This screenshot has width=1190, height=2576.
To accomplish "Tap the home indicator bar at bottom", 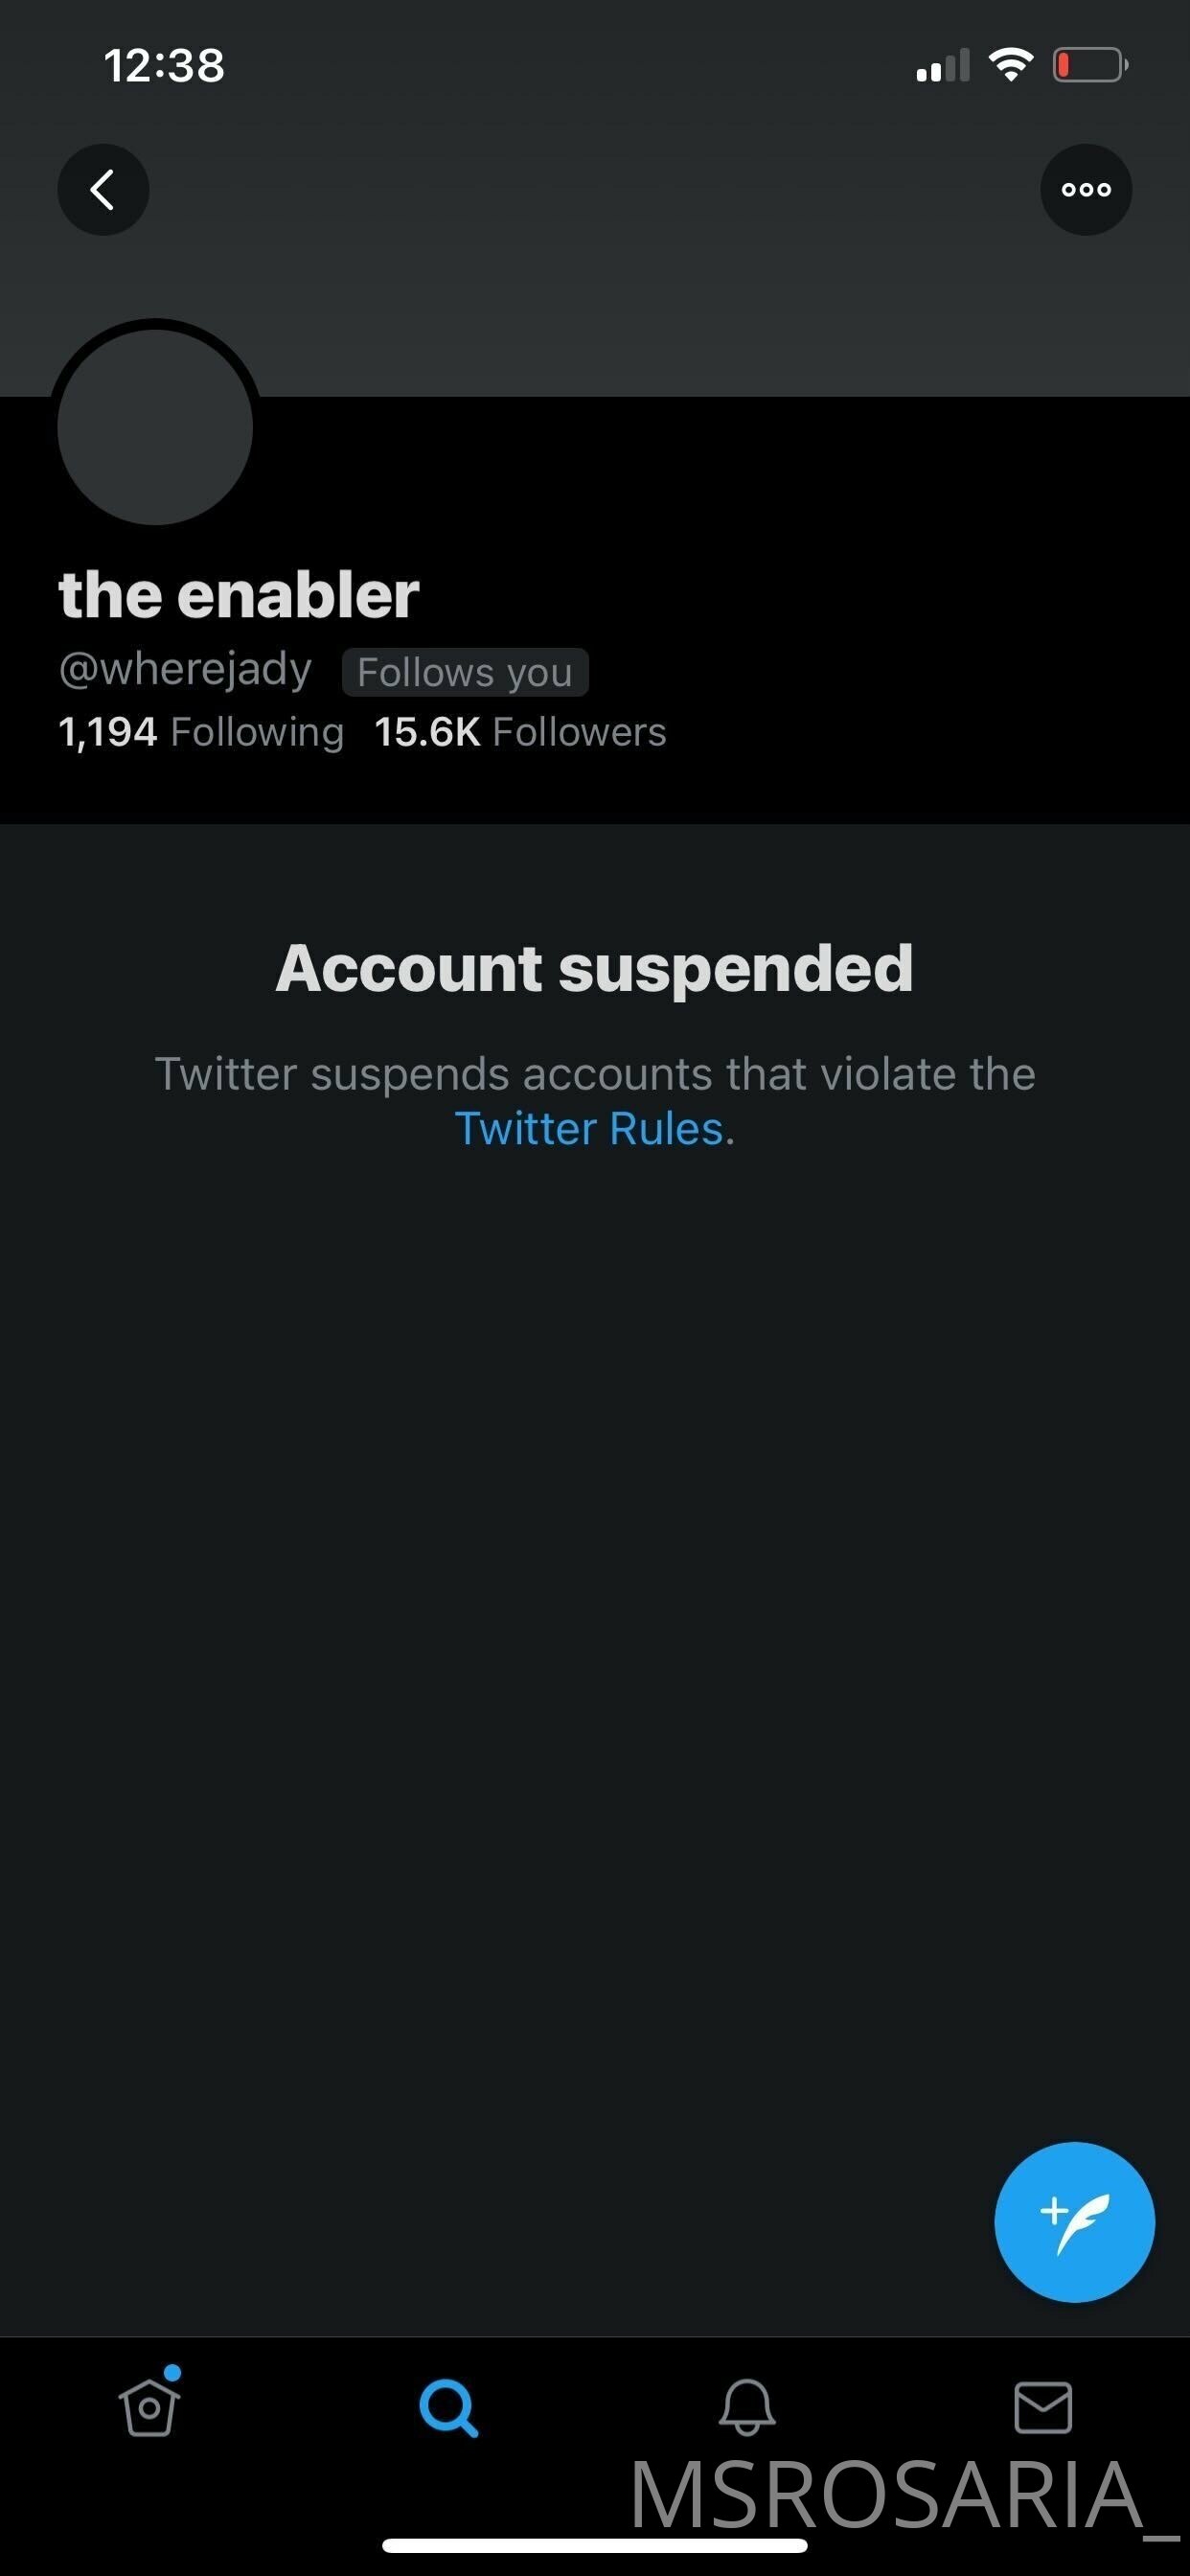I will click(x=595, y=2545).
